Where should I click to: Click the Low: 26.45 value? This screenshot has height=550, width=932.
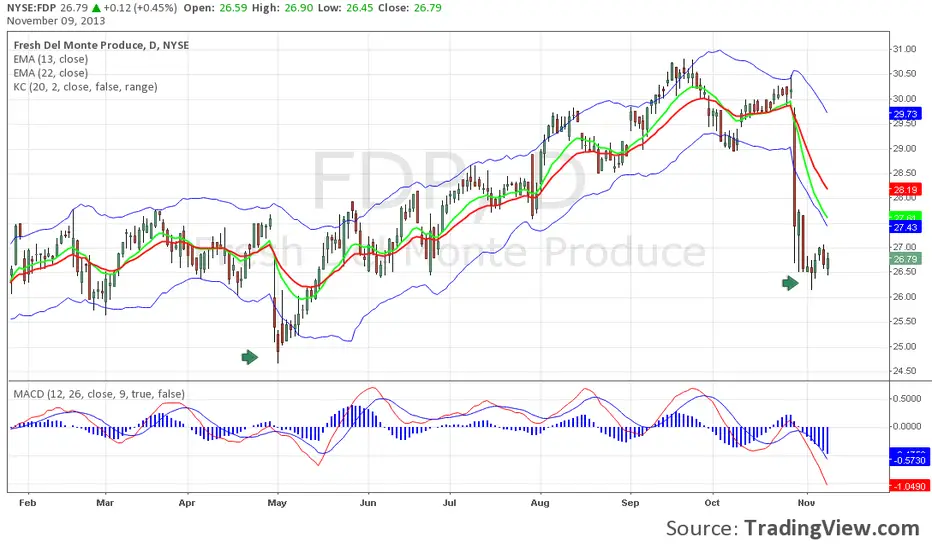coord(347,8)
